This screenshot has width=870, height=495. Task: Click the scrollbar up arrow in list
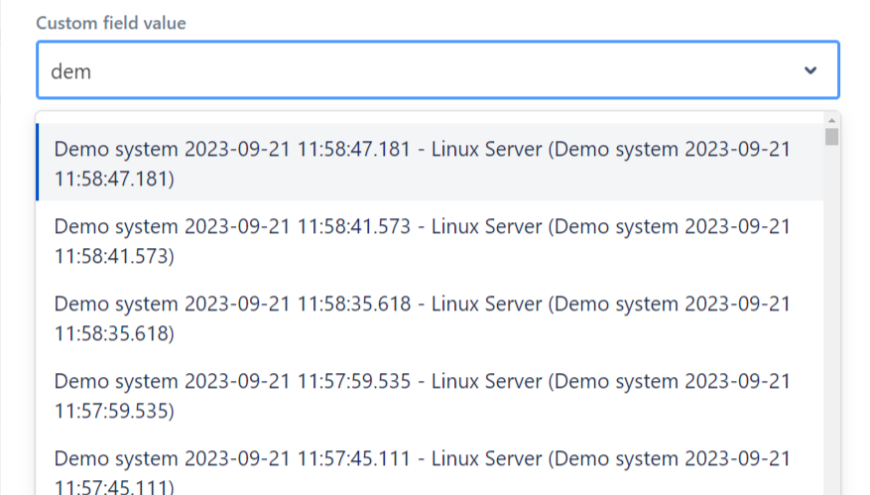point(832,118)
